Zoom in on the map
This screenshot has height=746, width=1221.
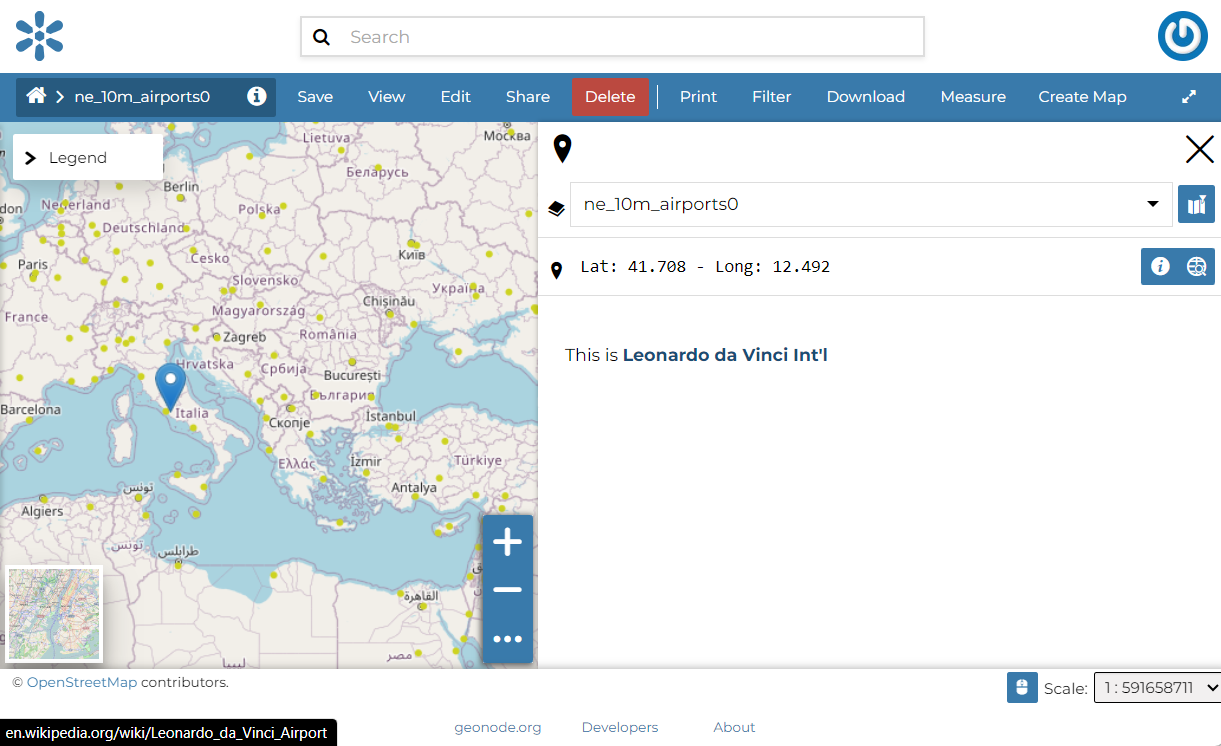507,543
